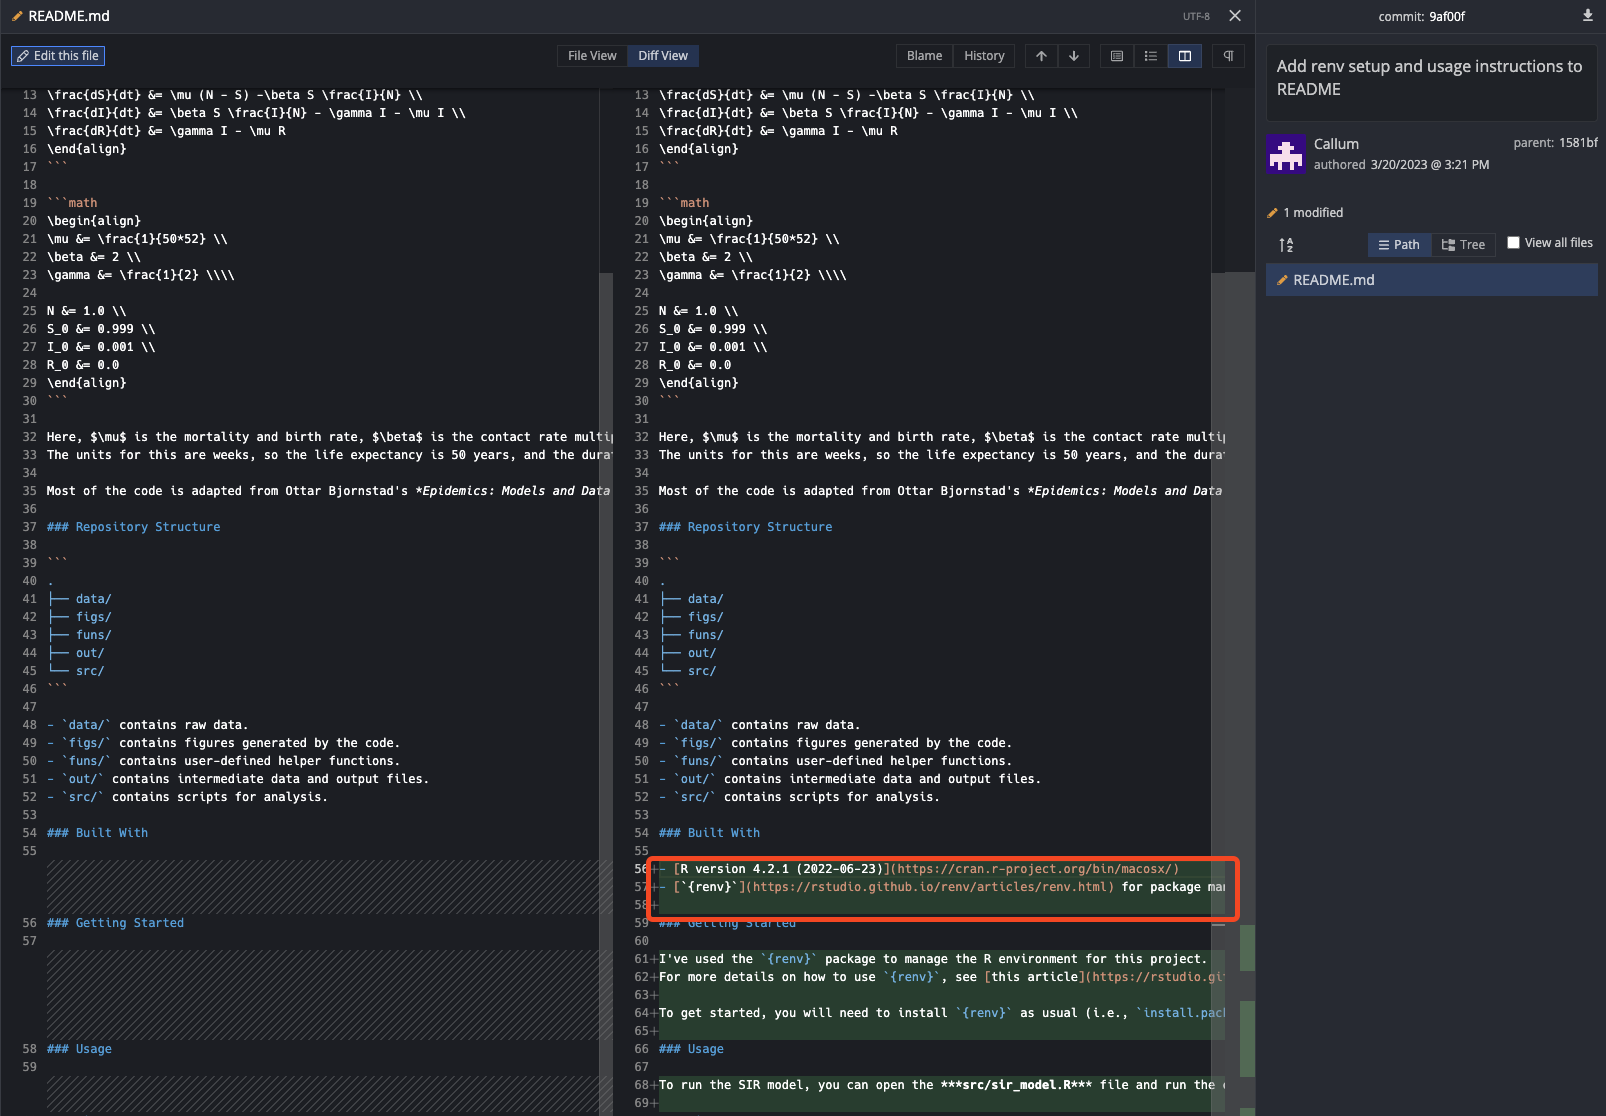Screen dimensions: 1606x1116
Task: Select README.md in the modified files list
Action: [1333, 280]
